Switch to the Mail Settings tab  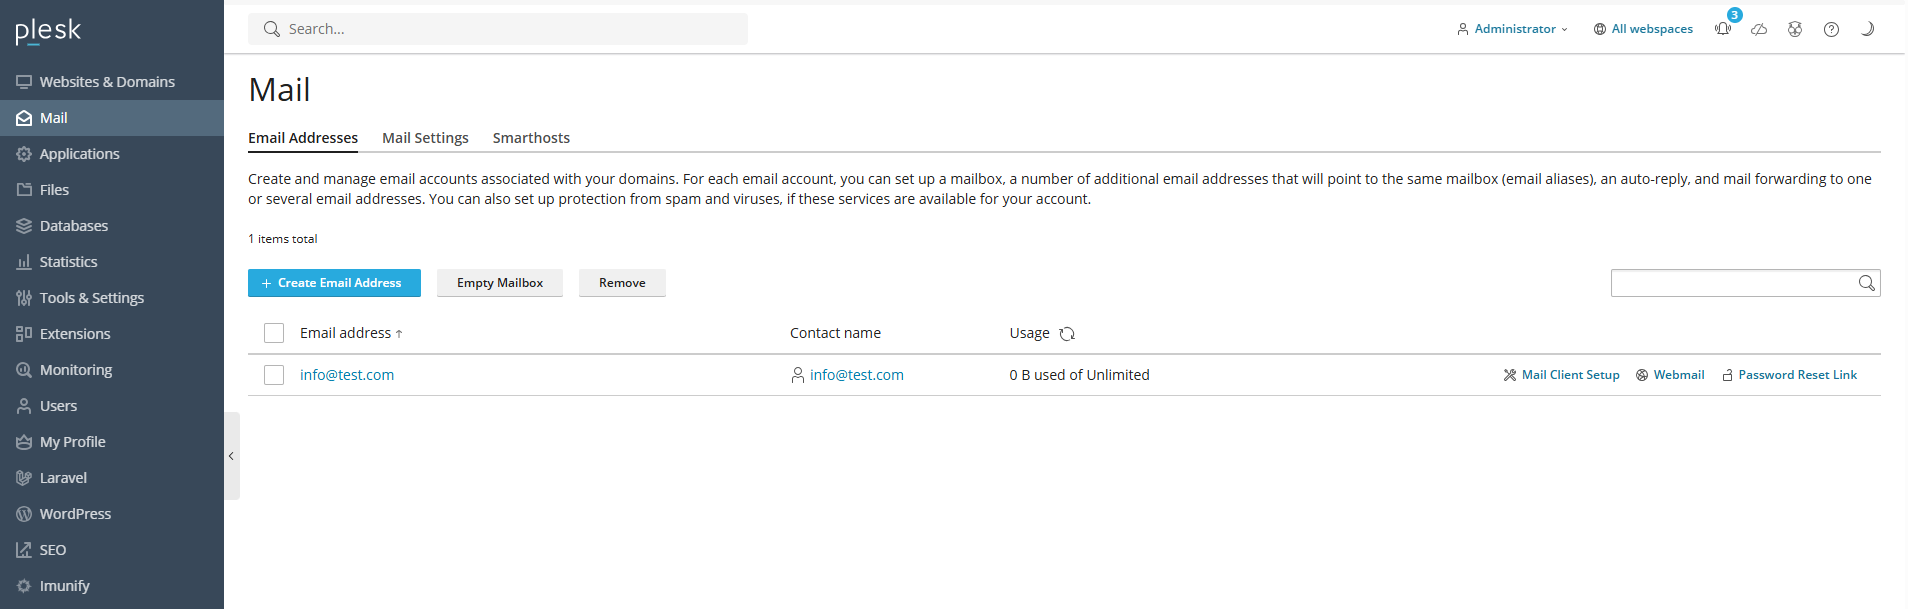425,138
